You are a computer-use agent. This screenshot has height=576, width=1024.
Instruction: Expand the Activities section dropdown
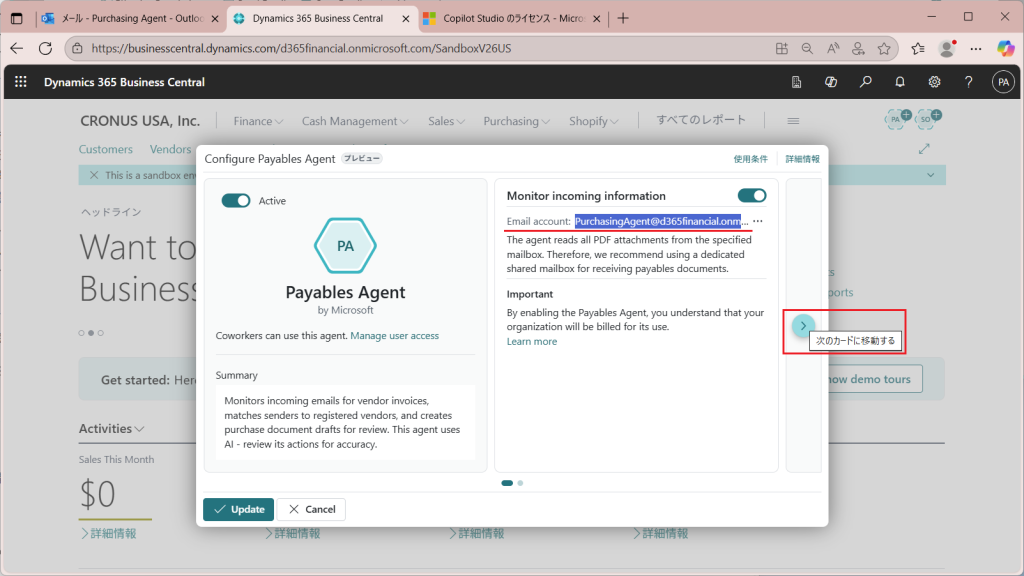click(x=112, y=428)
